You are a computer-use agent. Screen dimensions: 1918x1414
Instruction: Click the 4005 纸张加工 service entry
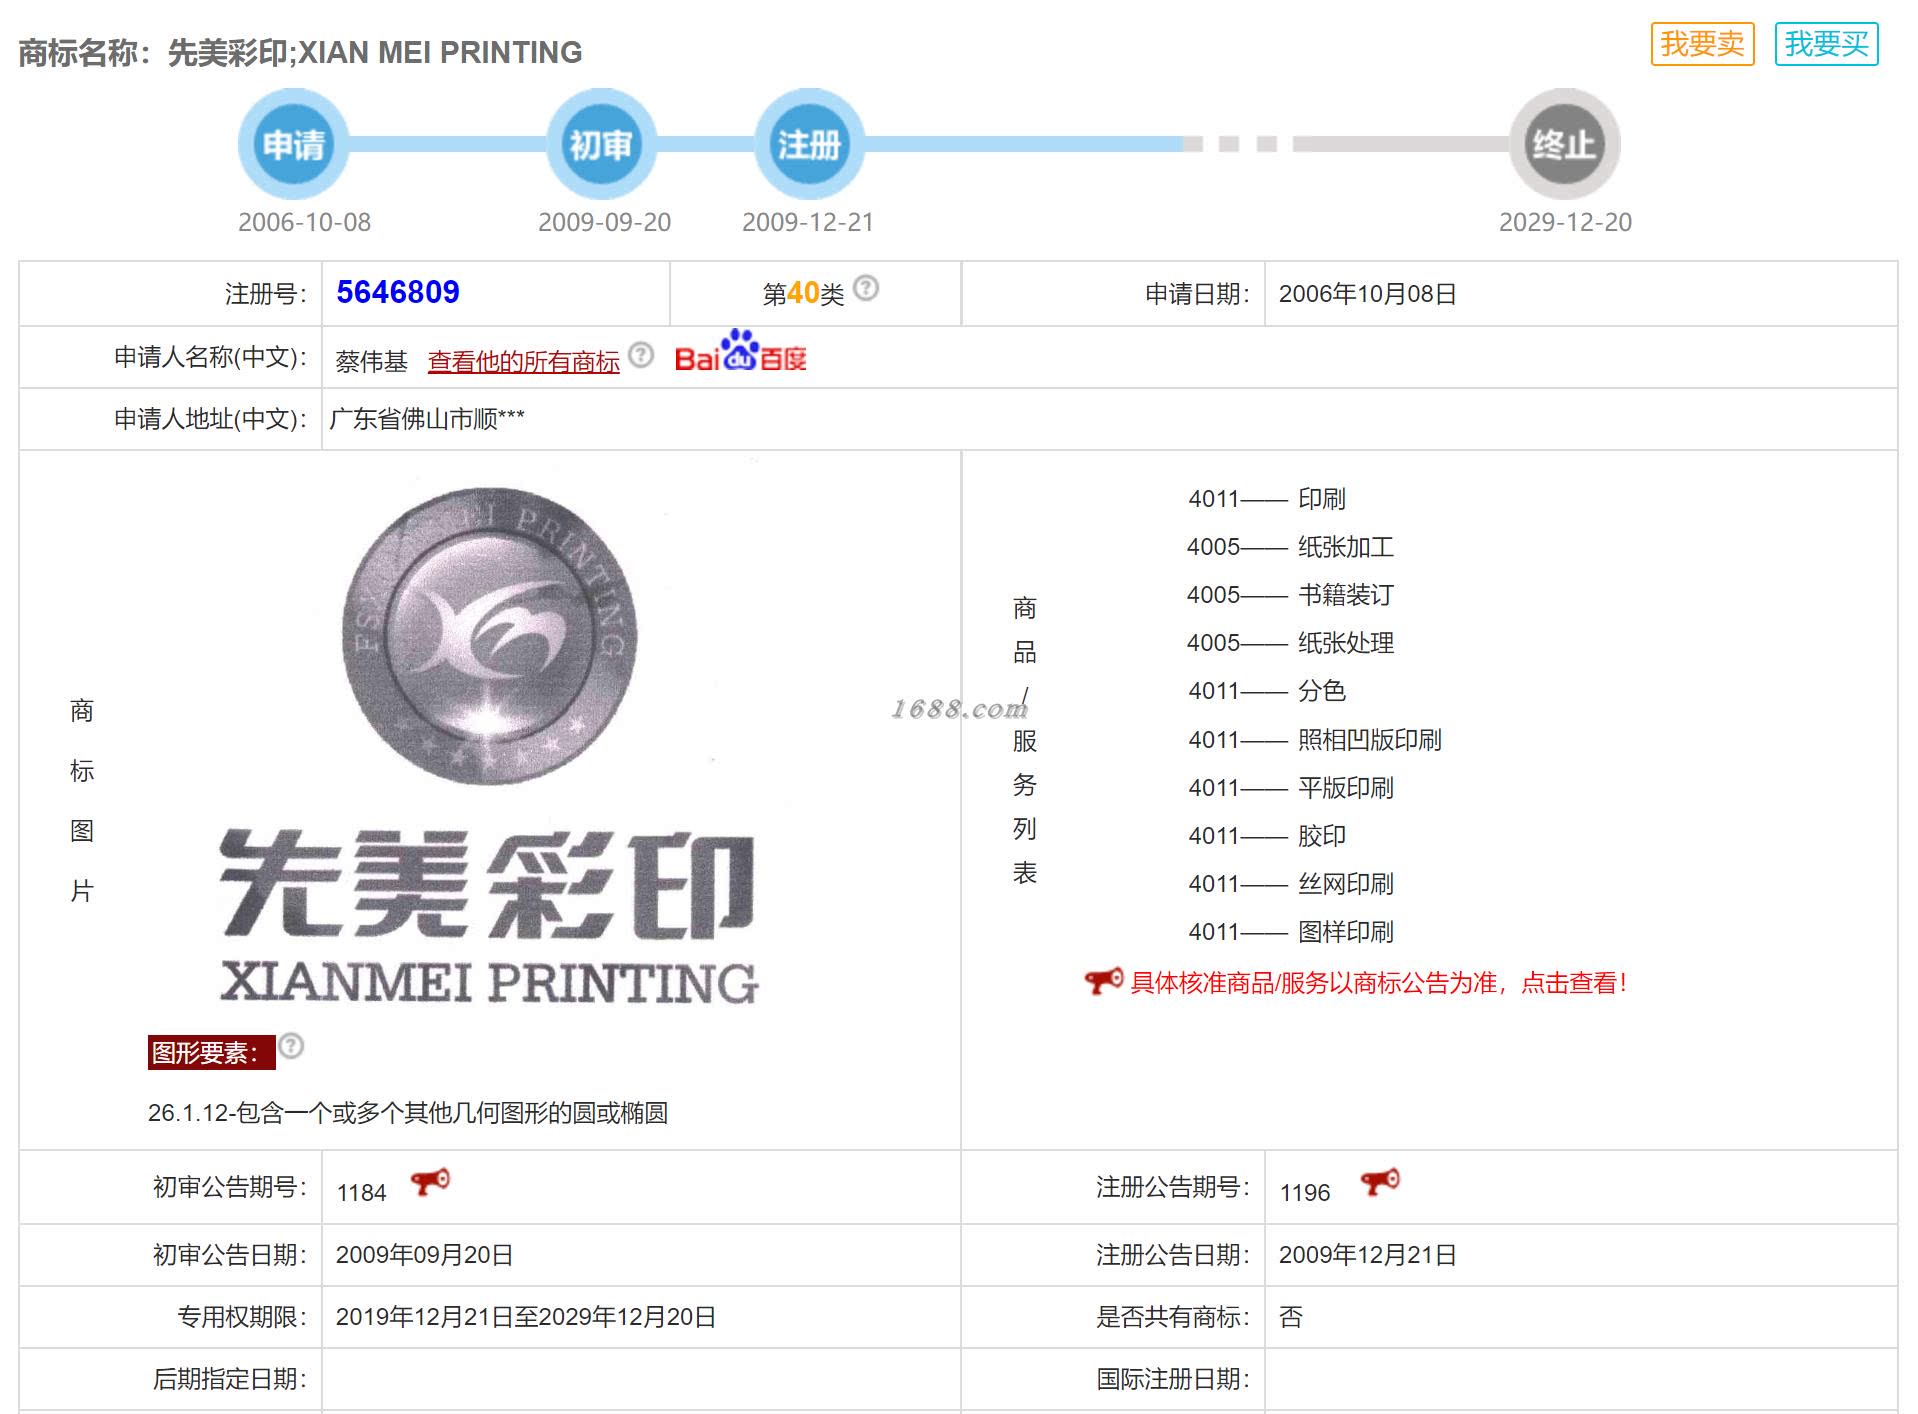tap(1290, 547)
